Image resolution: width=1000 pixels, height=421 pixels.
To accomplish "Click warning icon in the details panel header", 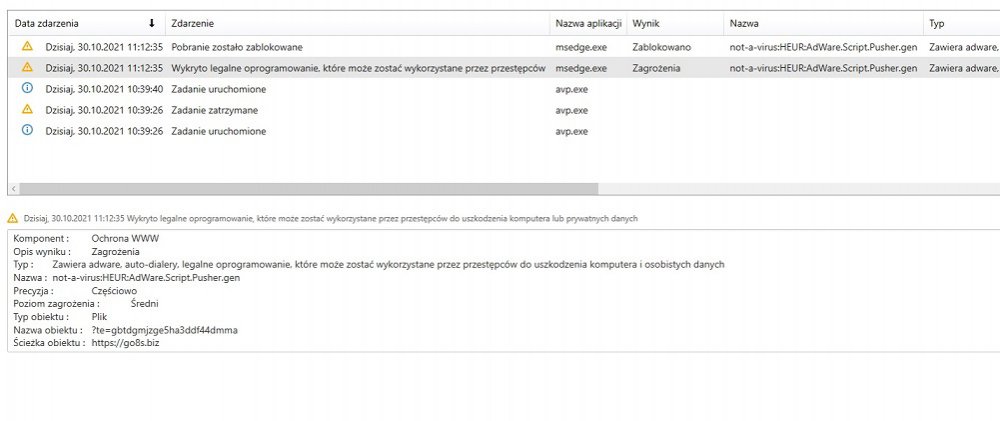I will coord(12,218).
